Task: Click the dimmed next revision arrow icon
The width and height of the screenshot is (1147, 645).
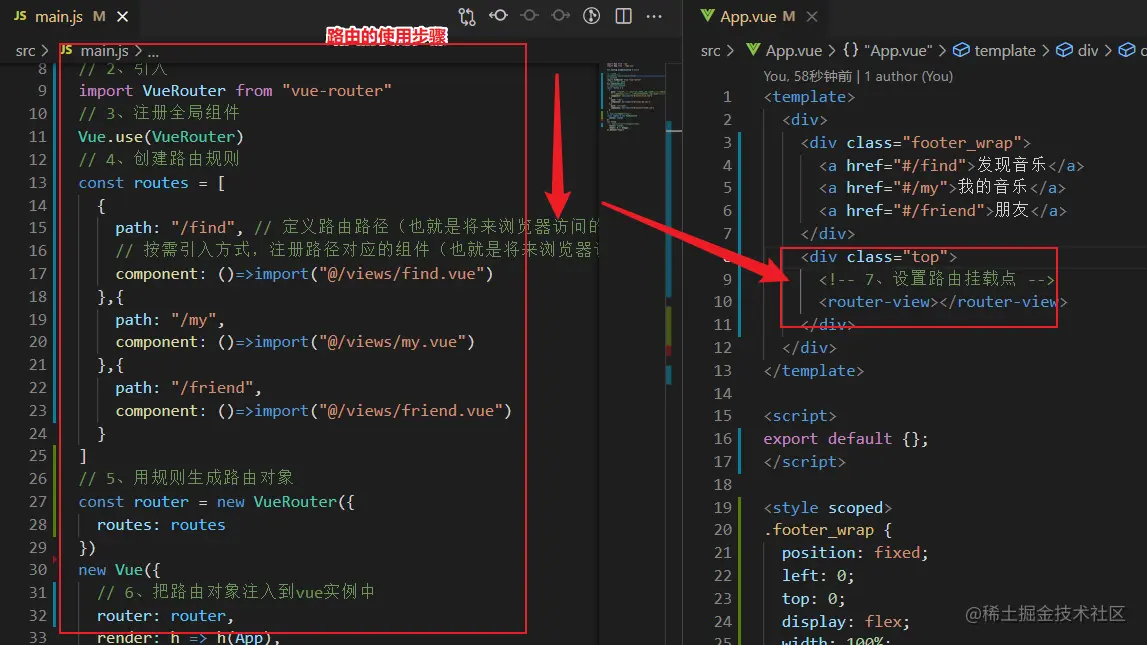Action: coord(560,15)
